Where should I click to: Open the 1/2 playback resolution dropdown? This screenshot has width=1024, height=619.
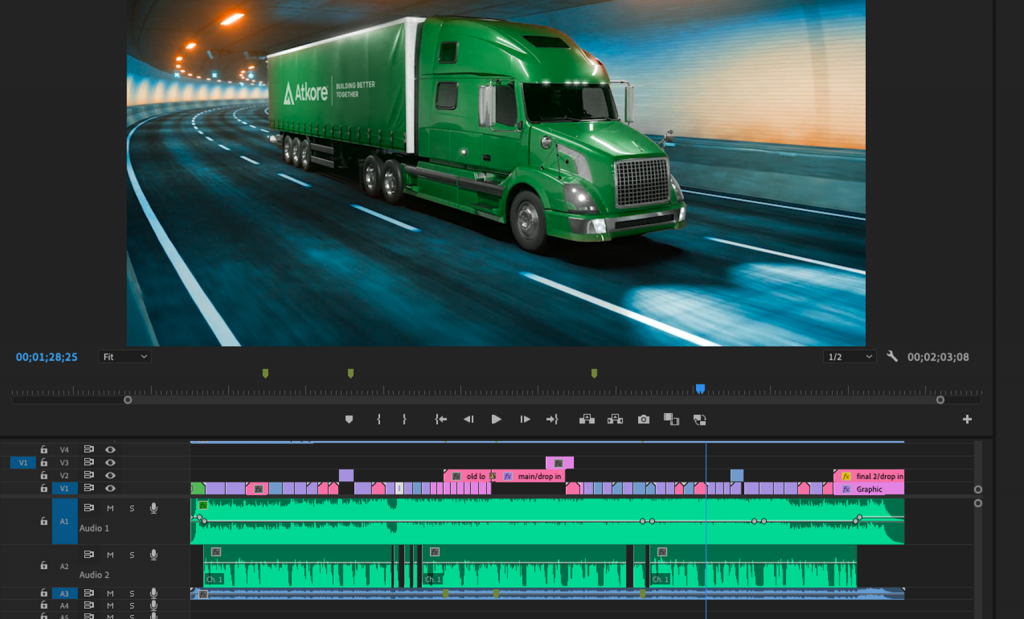pos(849,357)
